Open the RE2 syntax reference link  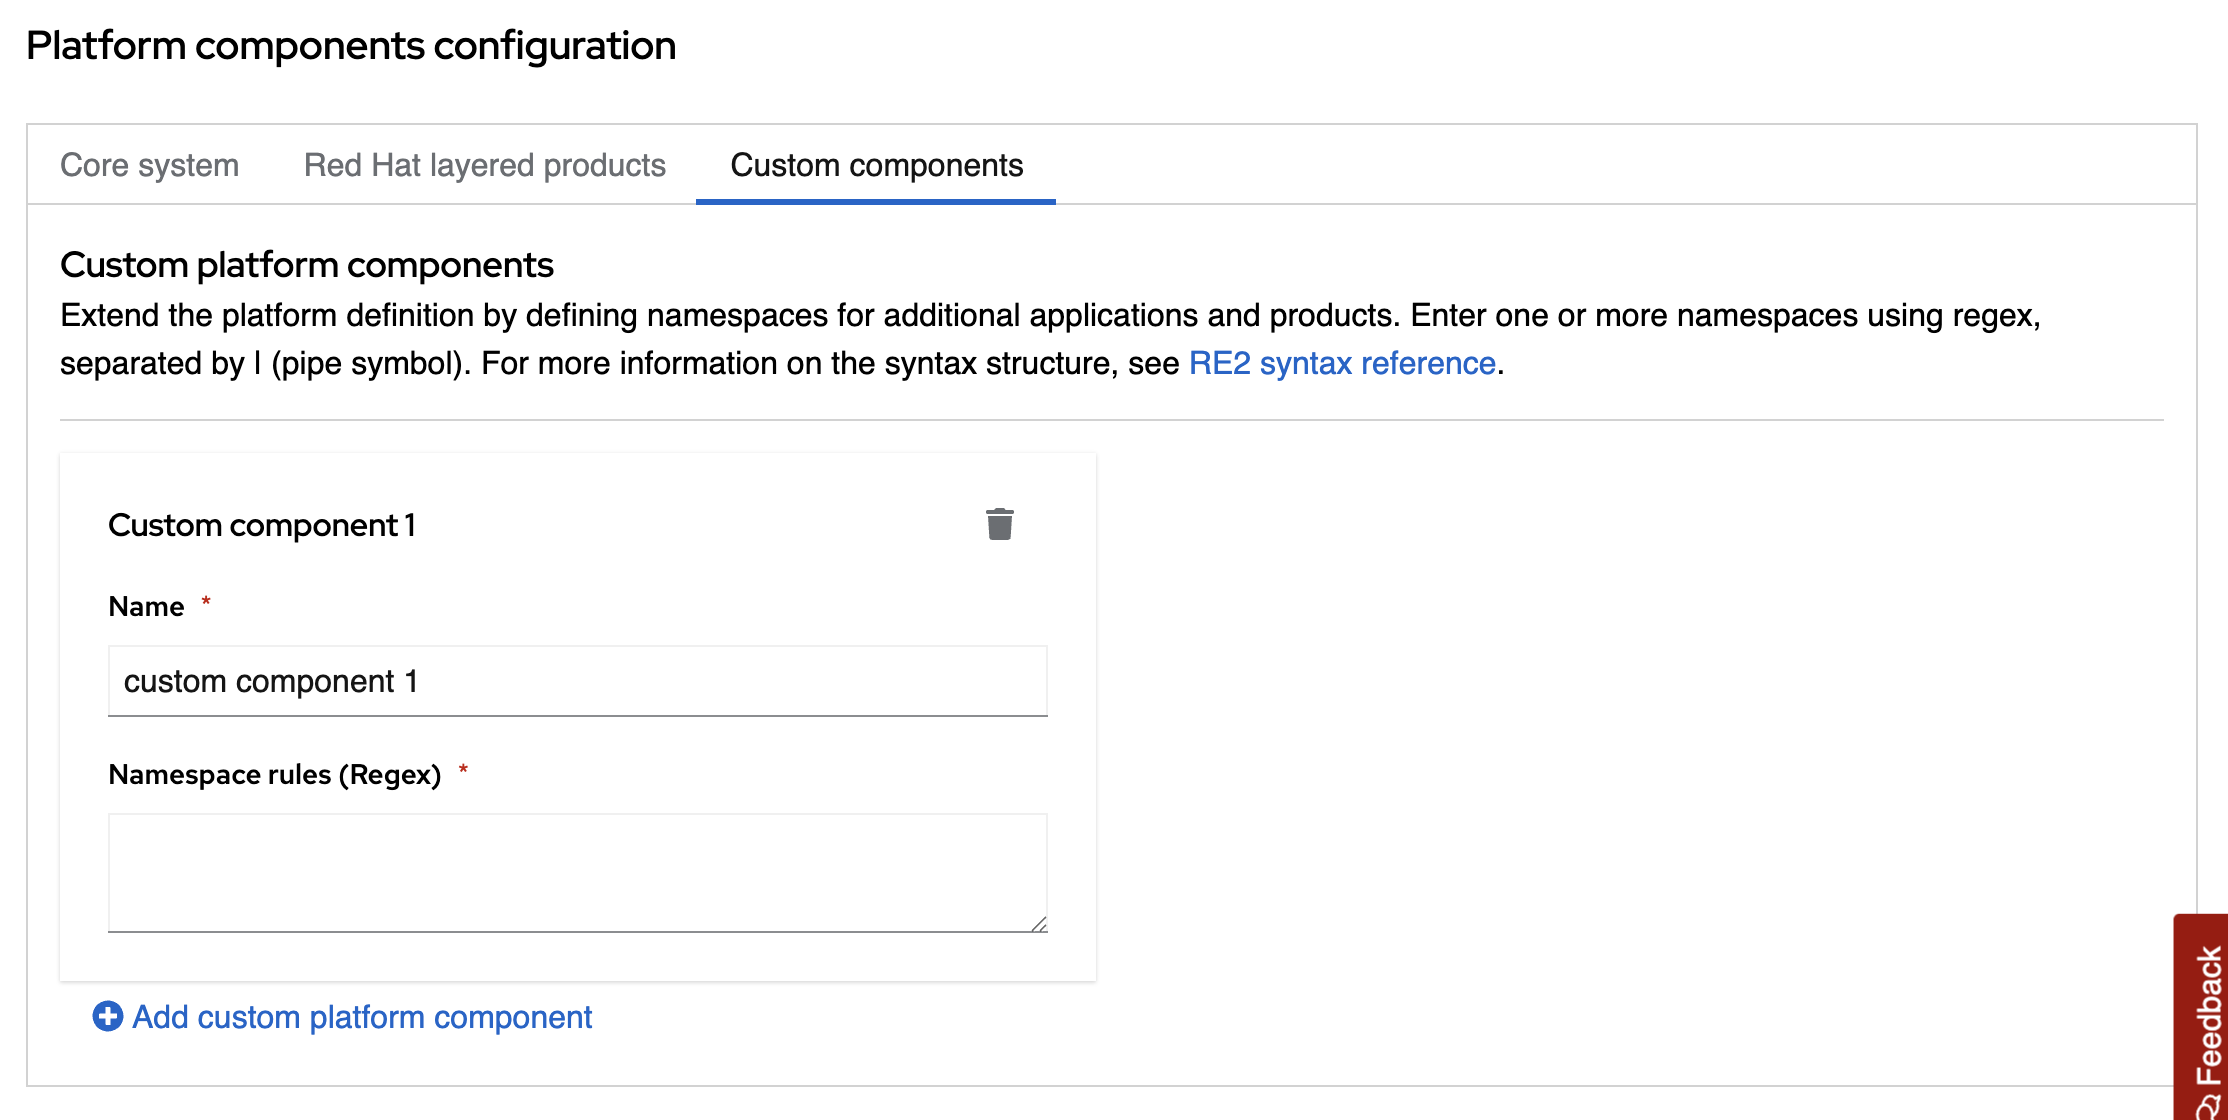tap(1341, 363)
